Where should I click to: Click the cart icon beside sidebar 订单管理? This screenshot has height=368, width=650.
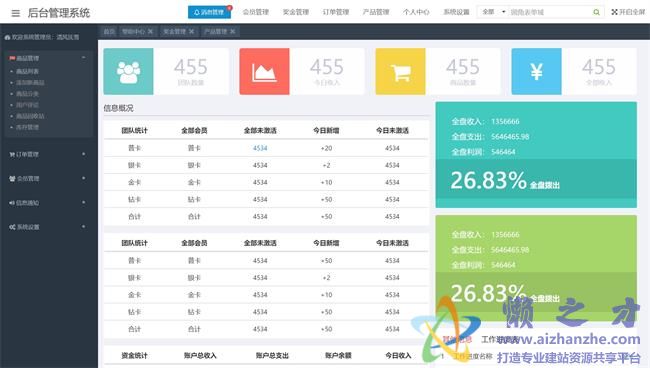pos(12,155)
